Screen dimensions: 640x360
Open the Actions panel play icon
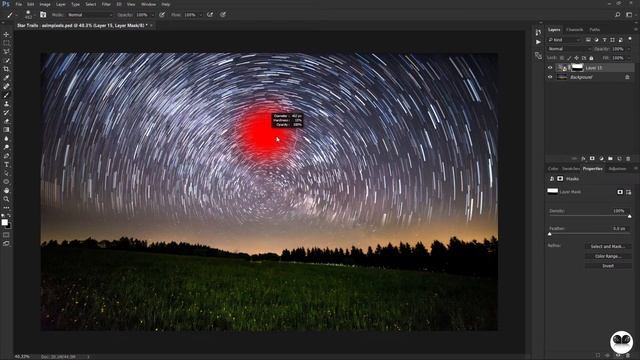click(538, 42)
